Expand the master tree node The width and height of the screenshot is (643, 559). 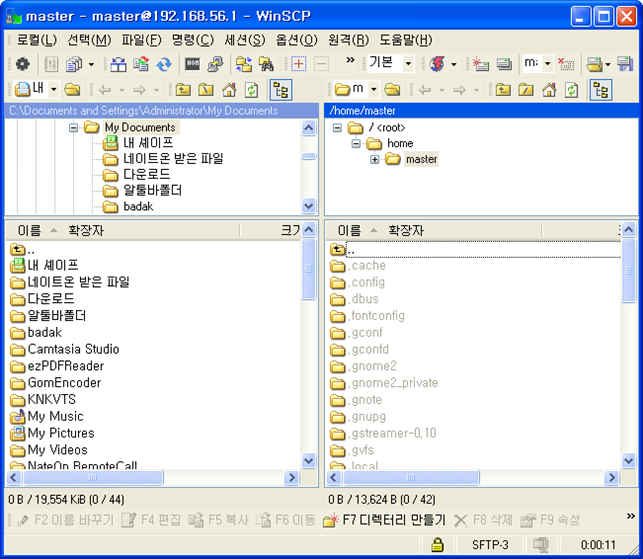[374, 160]
